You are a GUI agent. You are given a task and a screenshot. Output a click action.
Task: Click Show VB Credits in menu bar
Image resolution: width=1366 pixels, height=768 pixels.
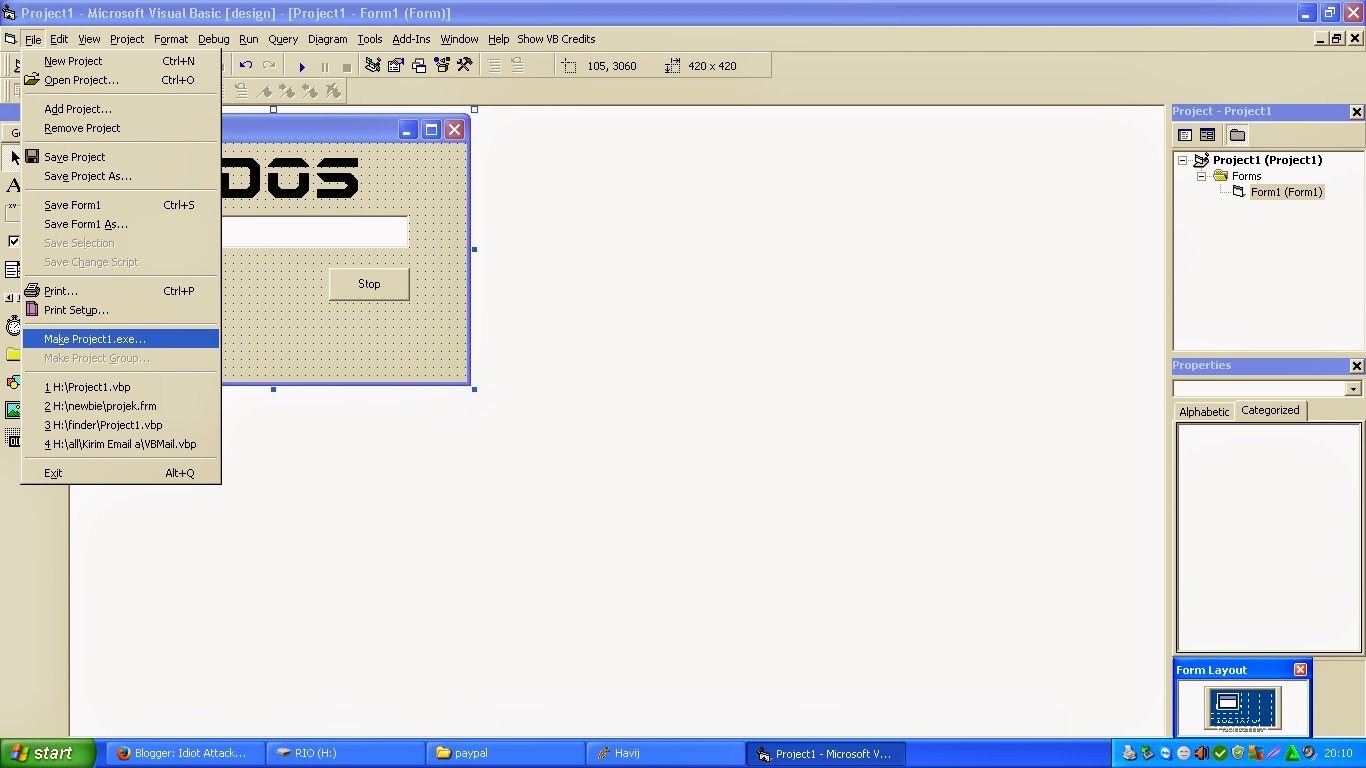(x=556, y=39)
